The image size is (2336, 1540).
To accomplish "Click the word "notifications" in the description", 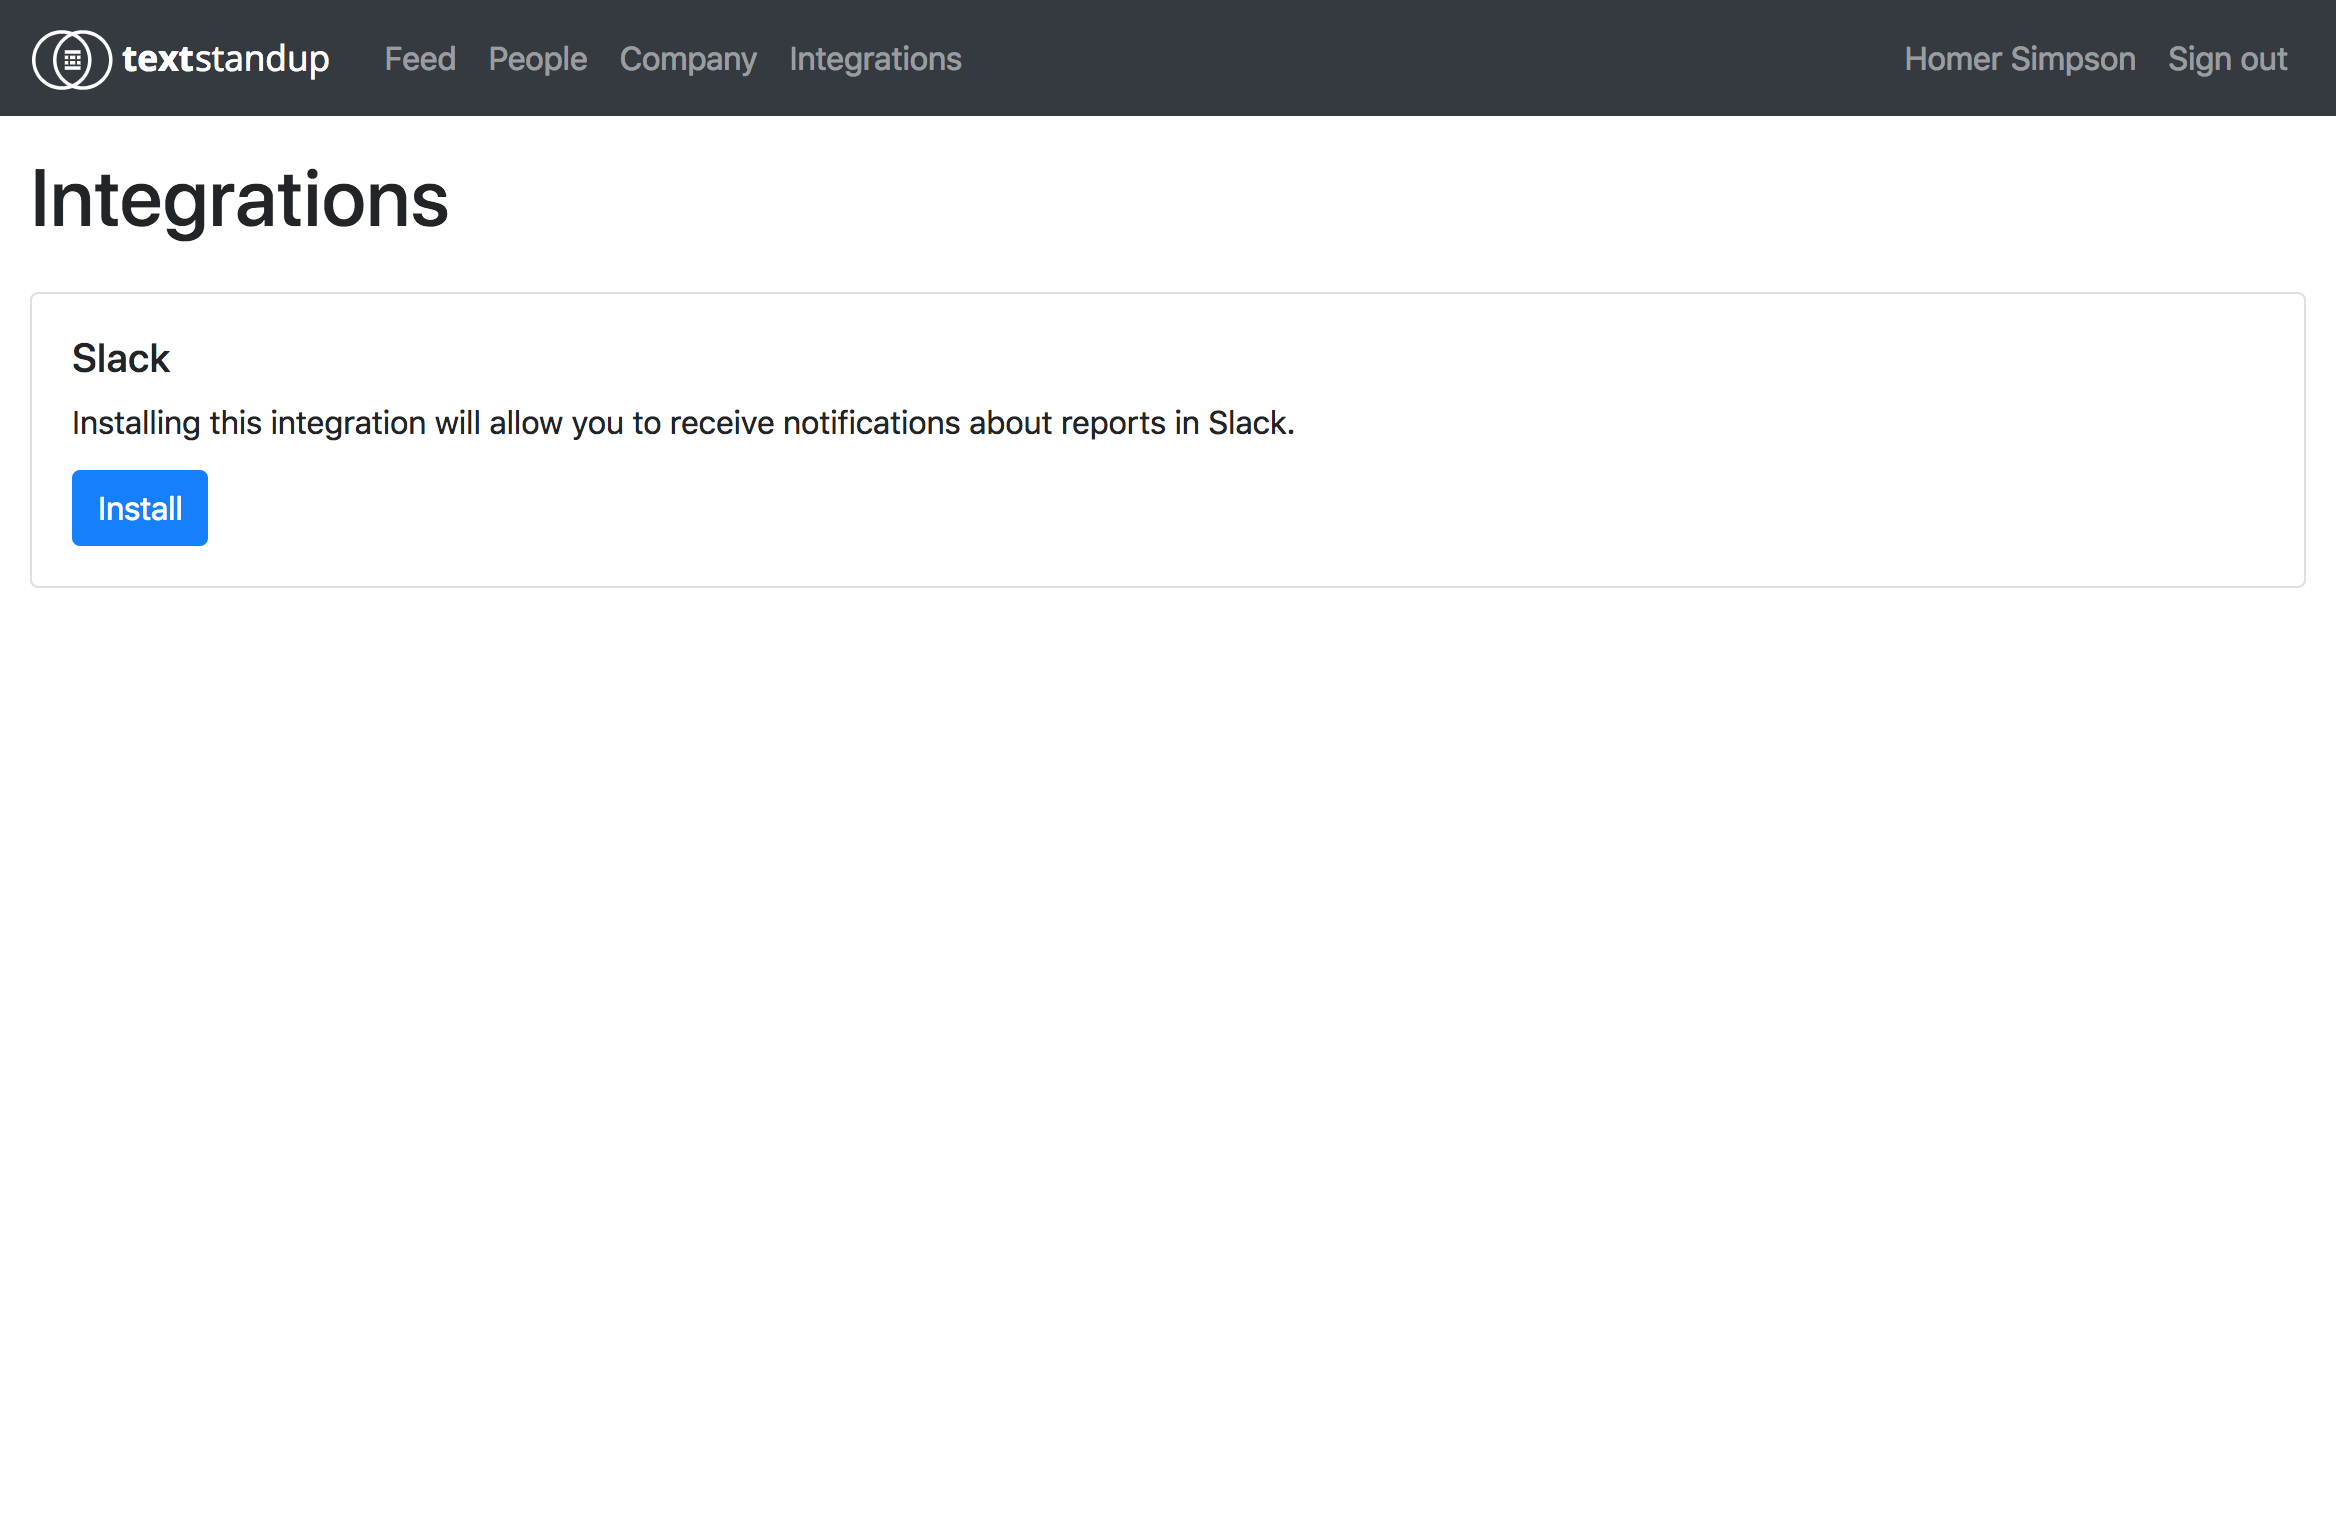I will [871, 423].
